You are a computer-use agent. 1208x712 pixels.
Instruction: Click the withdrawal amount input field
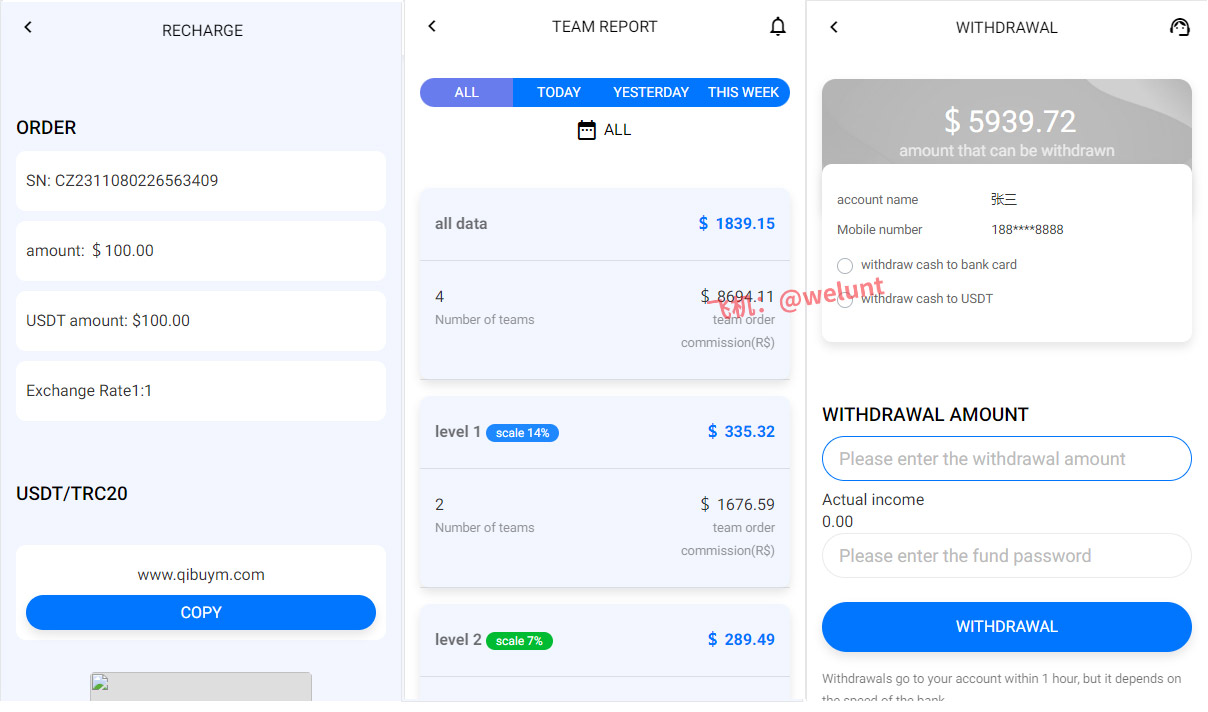pyautogui.click(x=1006, y=459)
